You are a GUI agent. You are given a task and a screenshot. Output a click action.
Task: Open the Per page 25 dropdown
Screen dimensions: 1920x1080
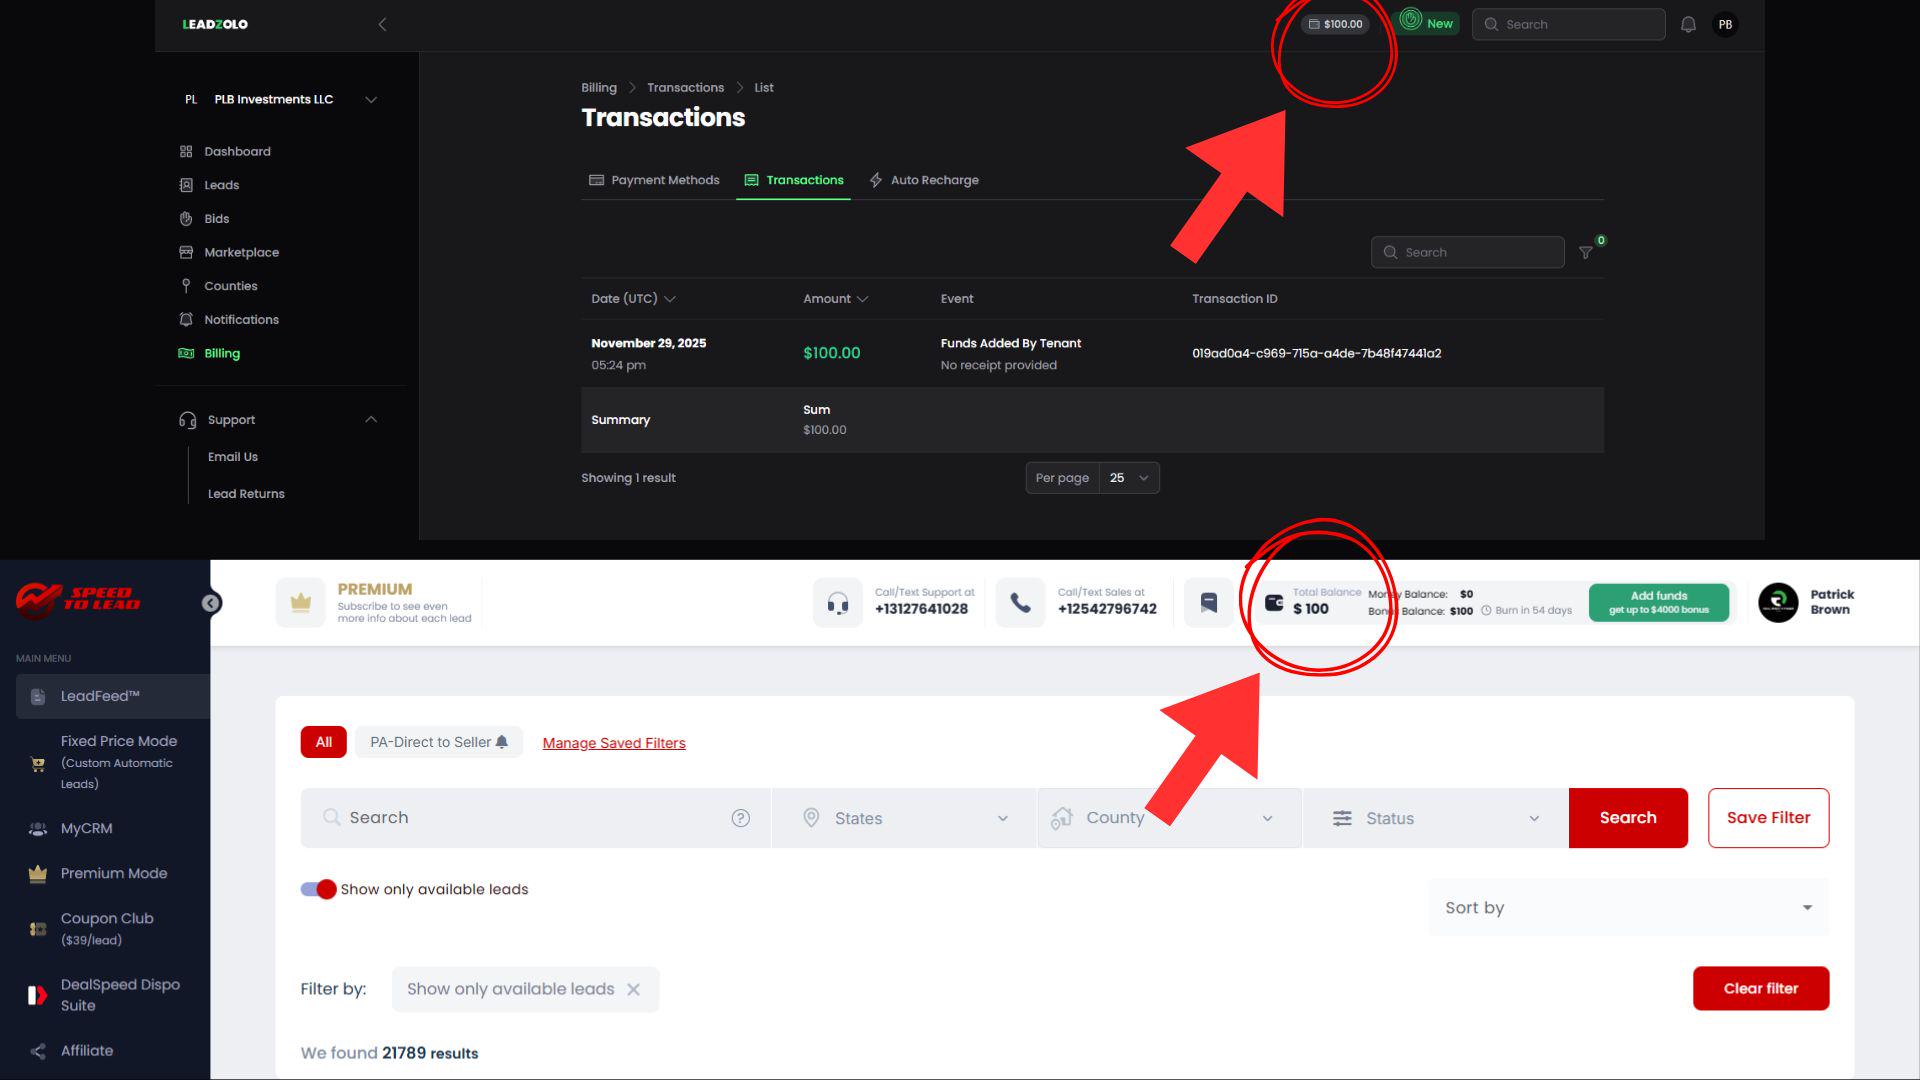tap(1129, 478)
